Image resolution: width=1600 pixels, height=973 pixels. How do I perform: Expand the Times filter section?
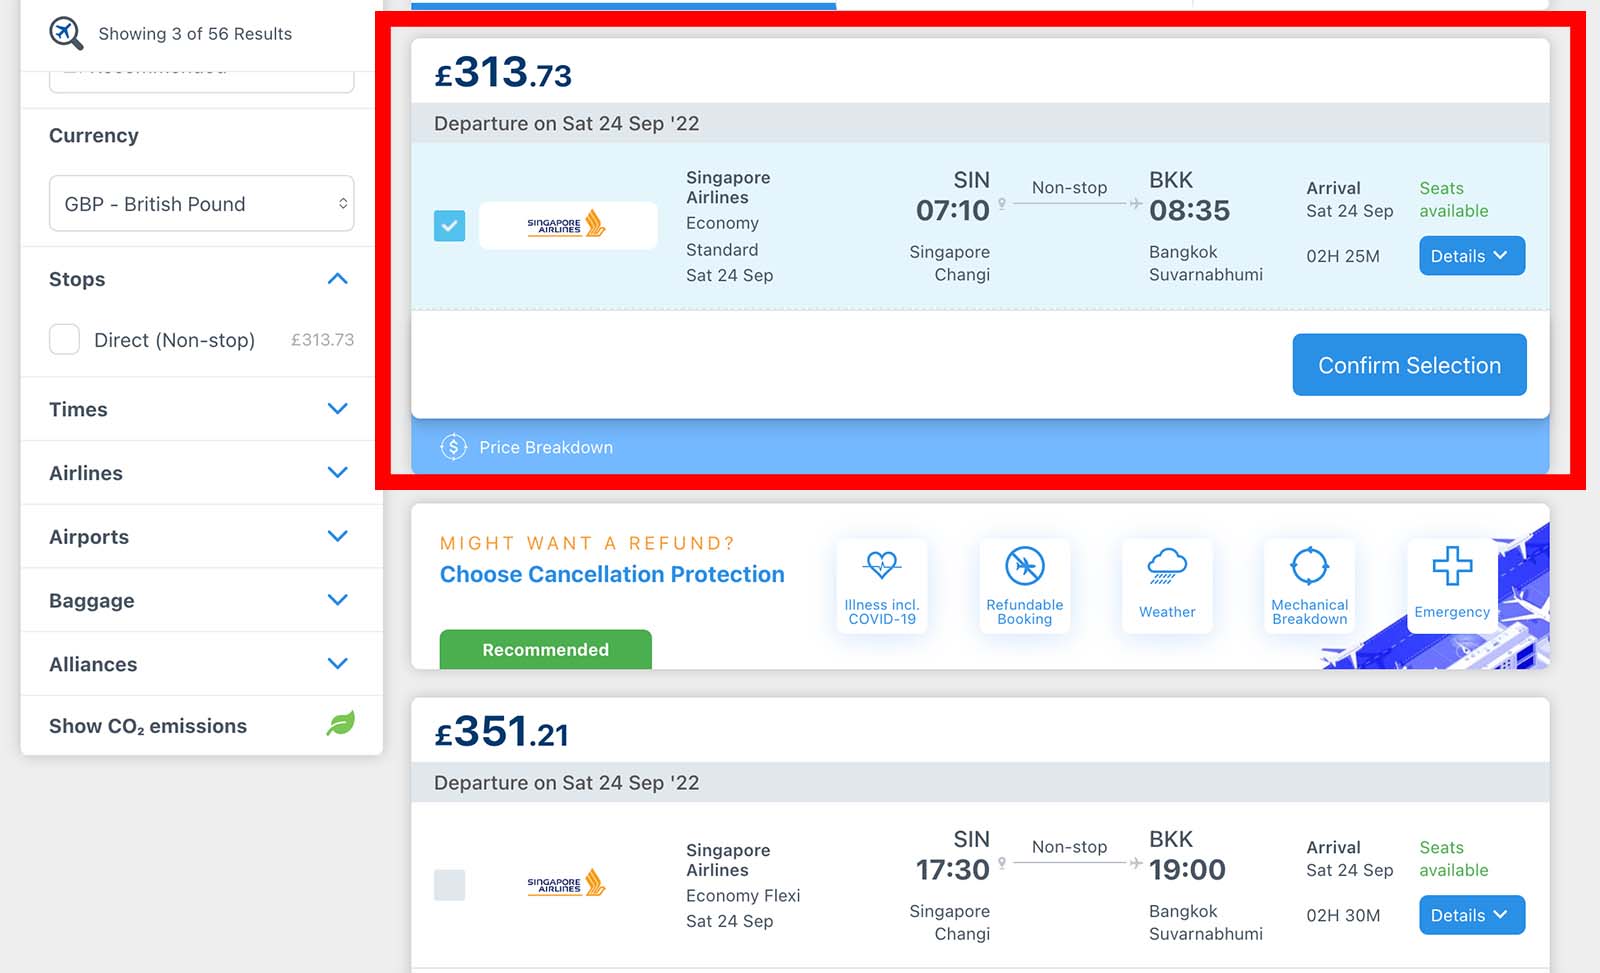point(201,409)
